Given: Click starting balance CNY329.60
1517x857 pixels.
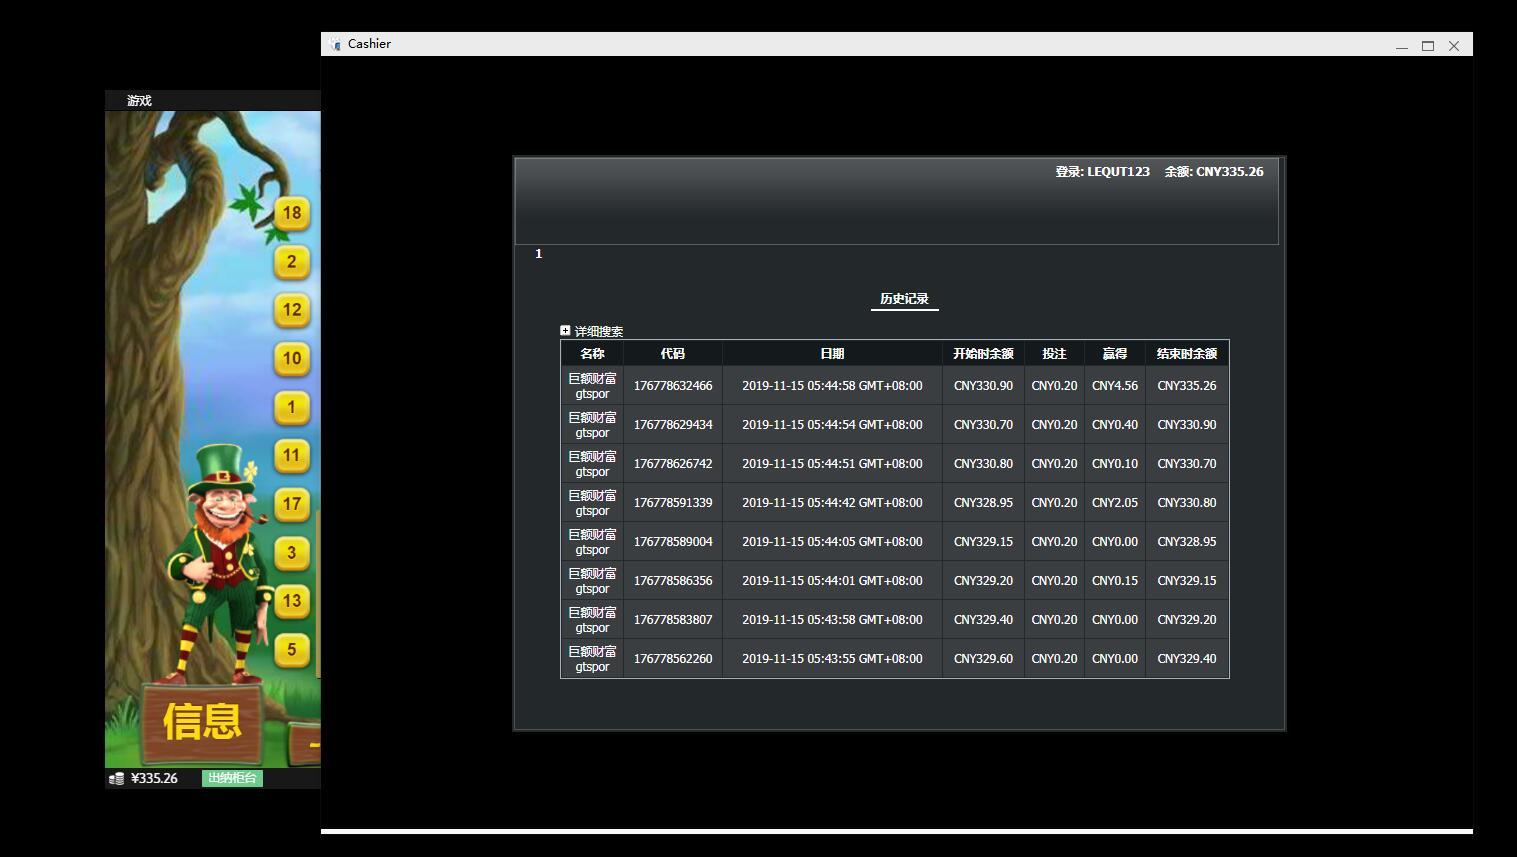Looking at the screenshot, I should tap(983, 659).
